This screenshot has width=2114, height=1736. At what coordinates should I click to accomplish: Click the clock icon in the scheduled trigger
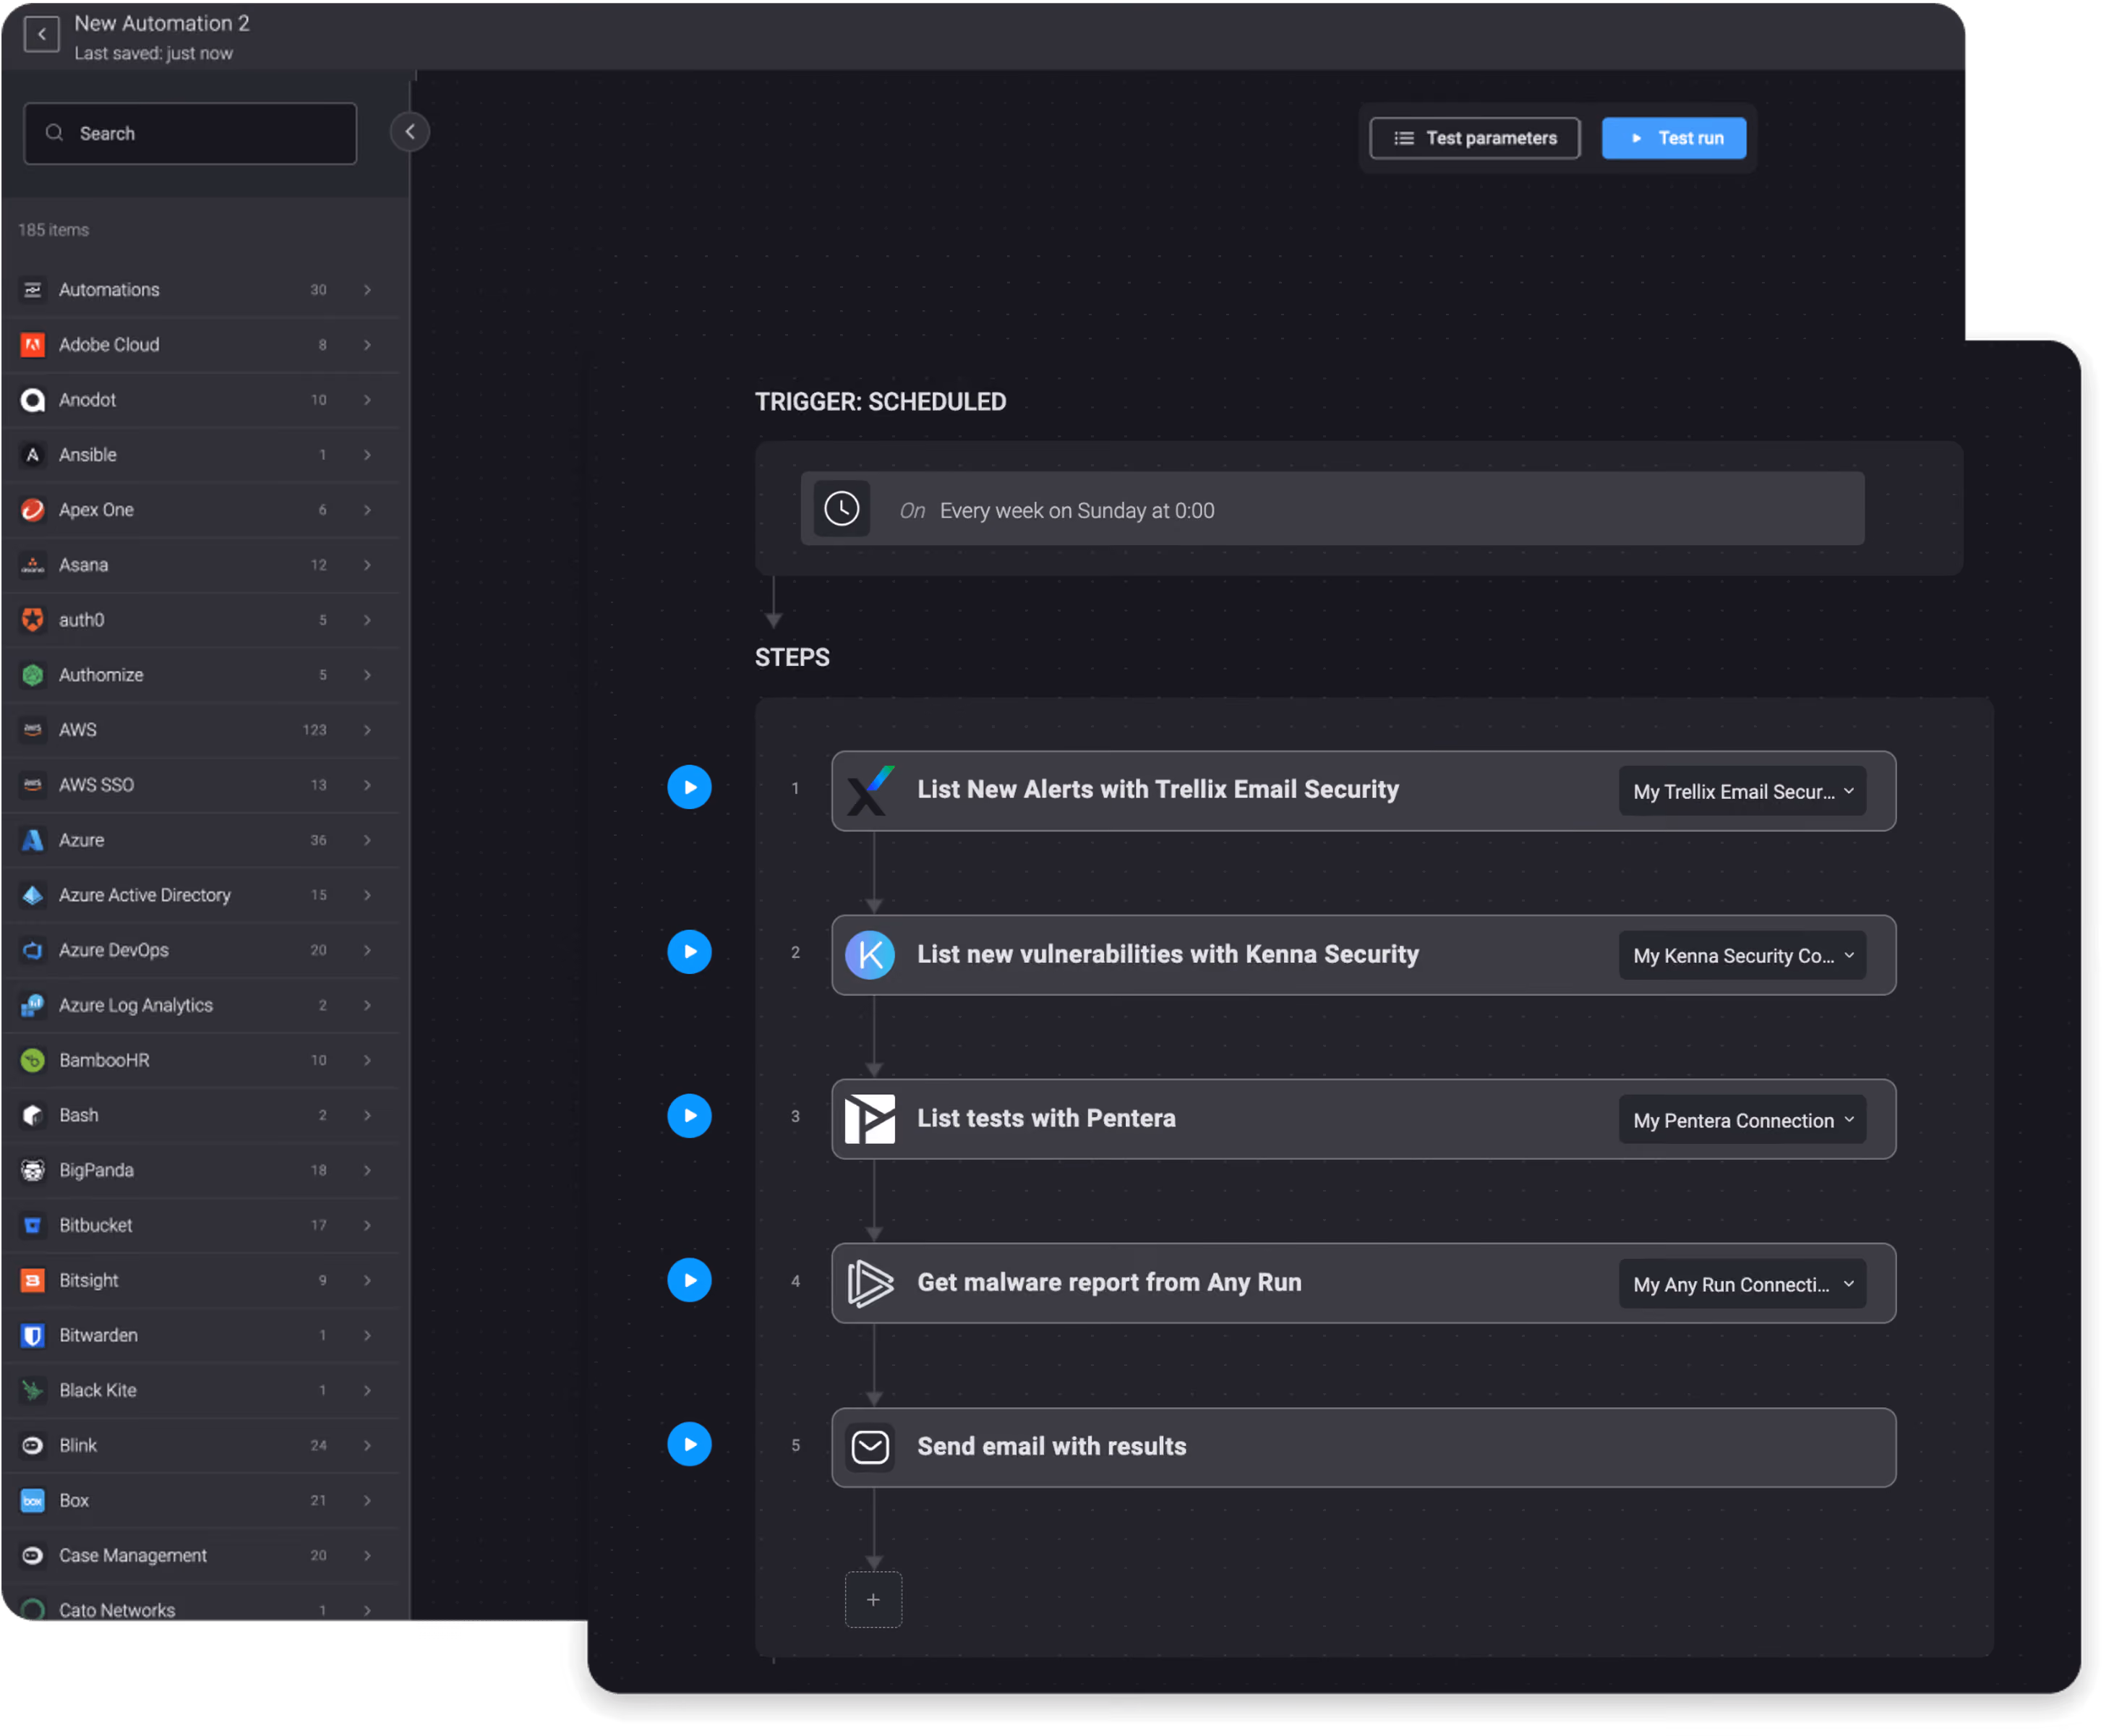844,510
